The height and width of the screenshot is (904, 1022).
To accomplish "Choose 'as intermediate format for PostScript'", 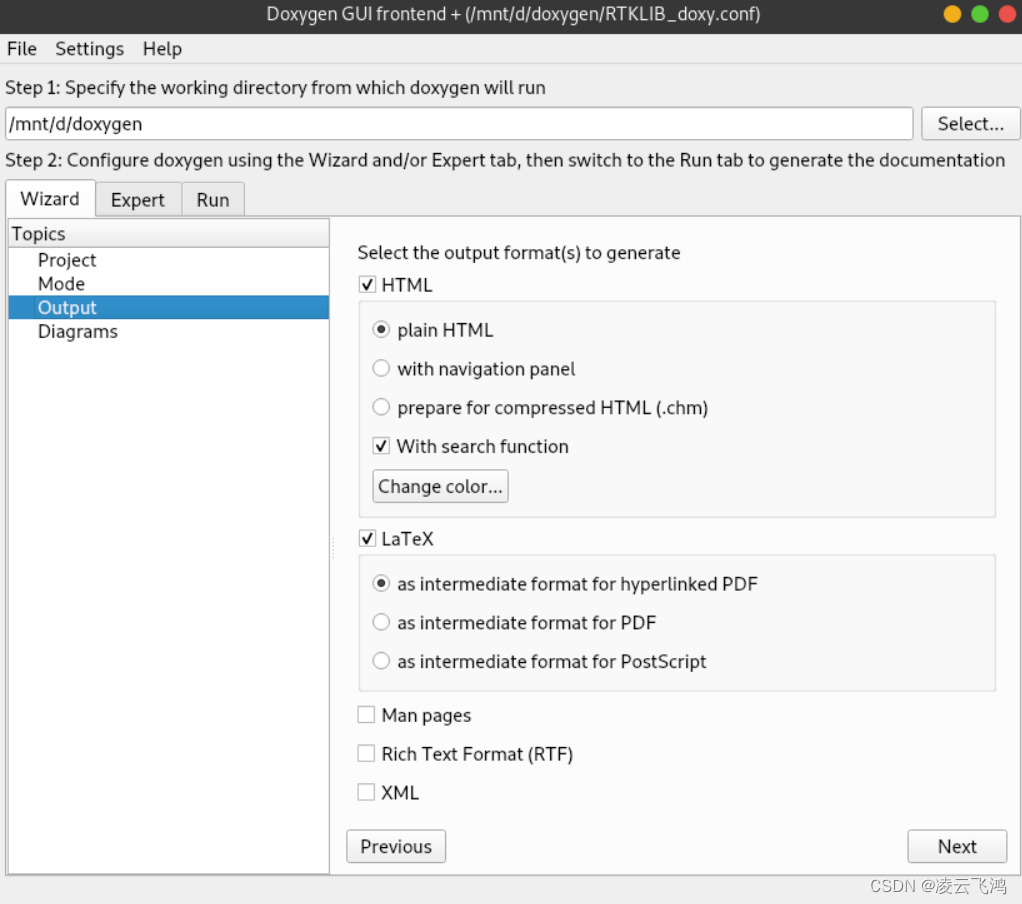I will 381,662.
